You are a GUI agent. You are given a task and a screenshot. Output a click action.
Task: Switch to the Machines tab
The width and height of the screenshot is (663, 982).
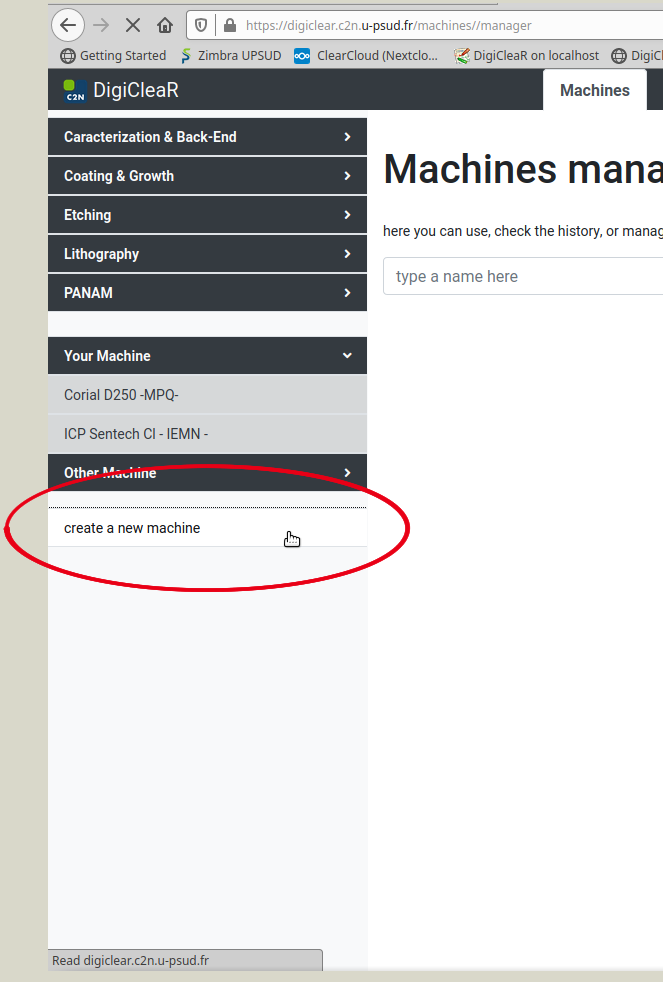(x=594, y=90)
